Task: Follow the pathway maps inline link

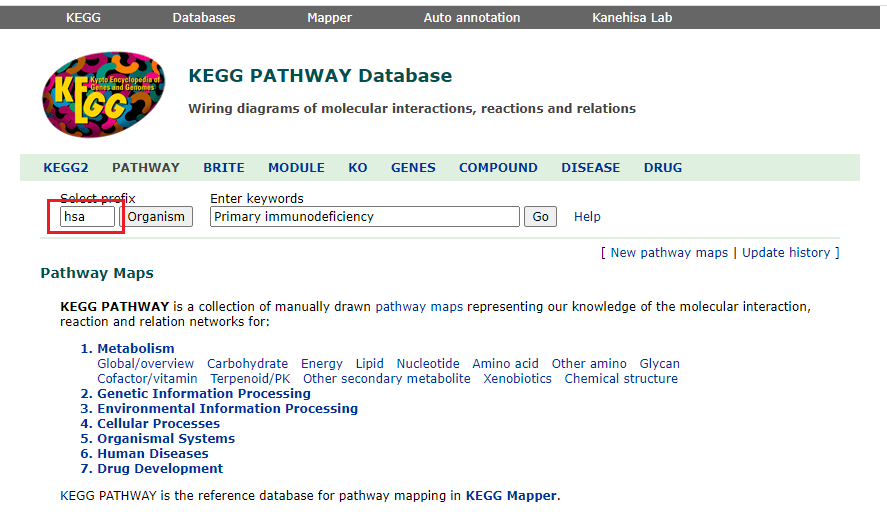Action: [x=419, y=307]
